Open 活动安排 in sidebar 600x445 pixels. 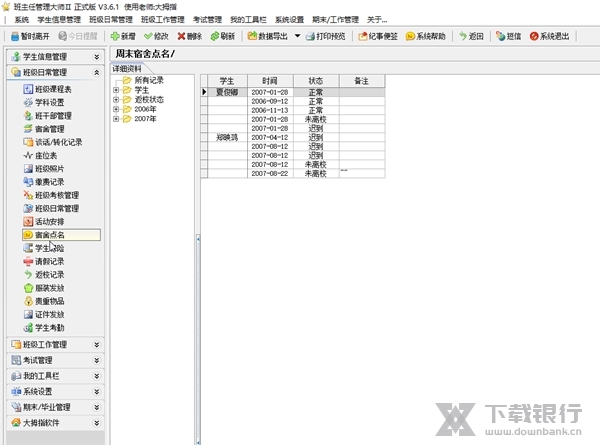(x=44, y=222)
